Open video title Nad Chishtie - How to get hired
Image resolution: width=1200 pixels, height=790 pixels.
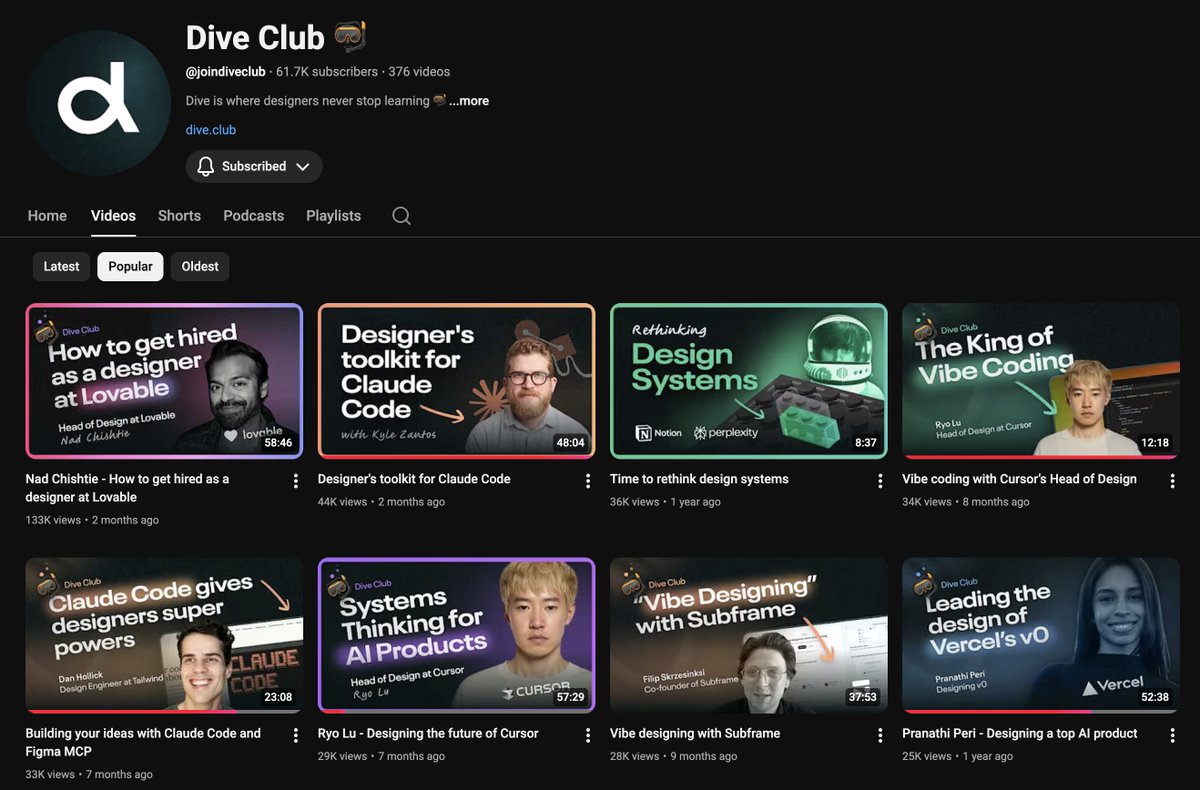coord(127,488)
